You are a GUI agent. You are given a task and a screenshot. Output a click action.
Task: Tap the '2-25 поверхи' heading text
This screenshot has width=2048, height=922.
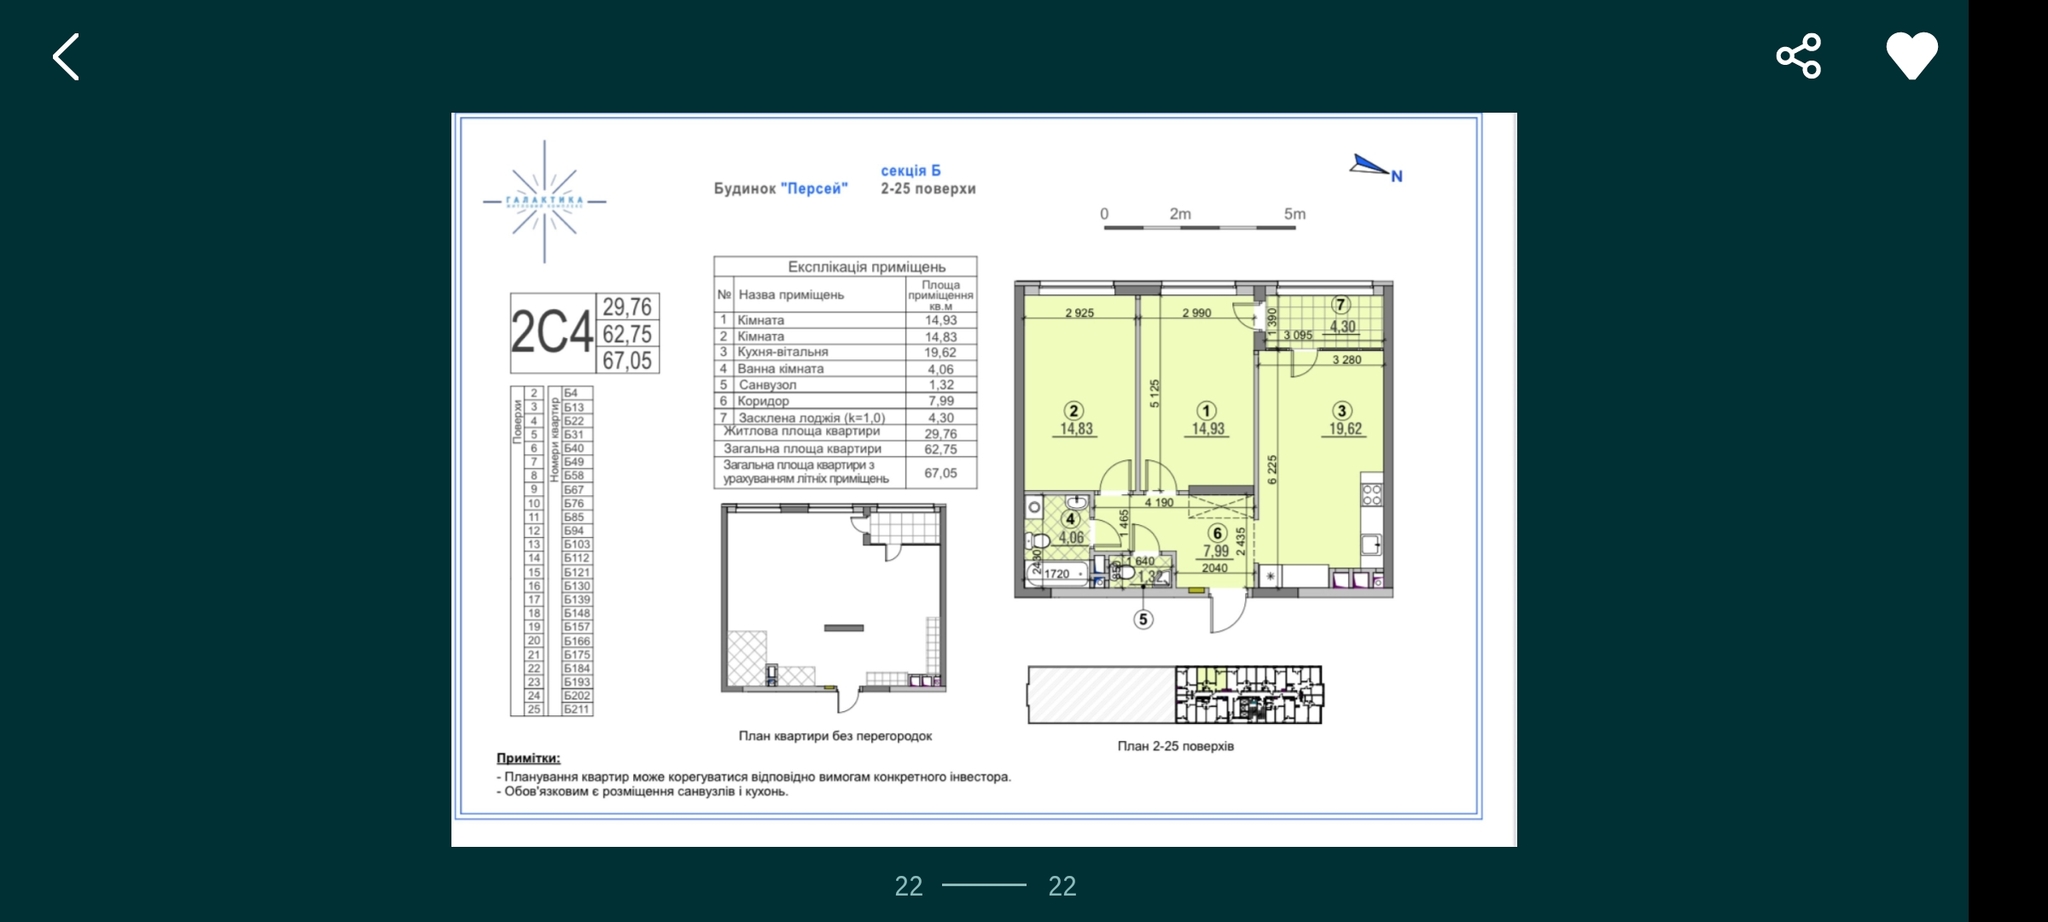coord(928,188)
